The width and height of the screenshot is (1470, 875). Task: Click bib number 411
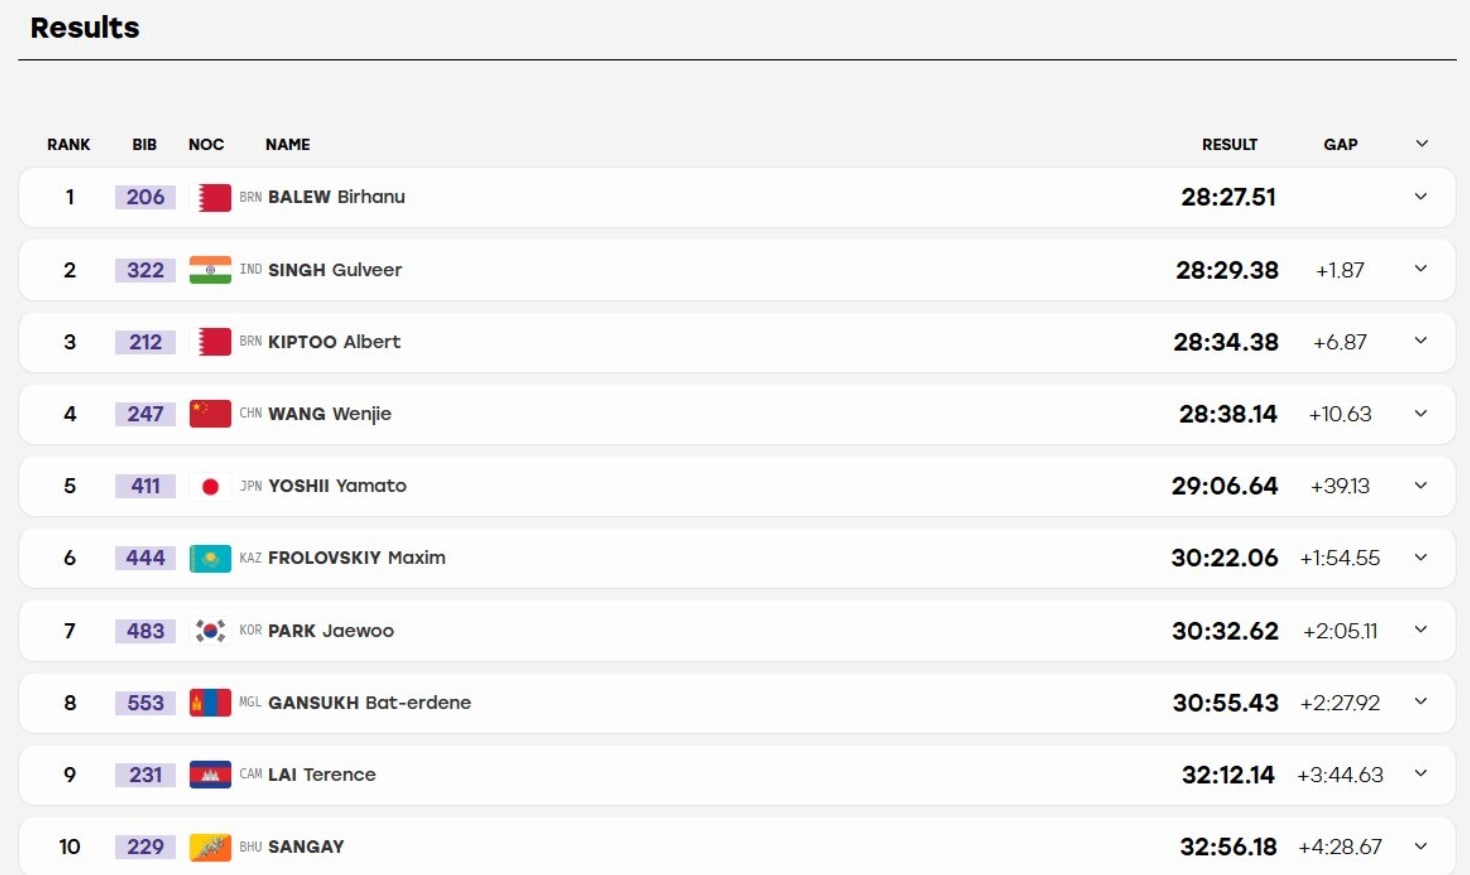145,486
